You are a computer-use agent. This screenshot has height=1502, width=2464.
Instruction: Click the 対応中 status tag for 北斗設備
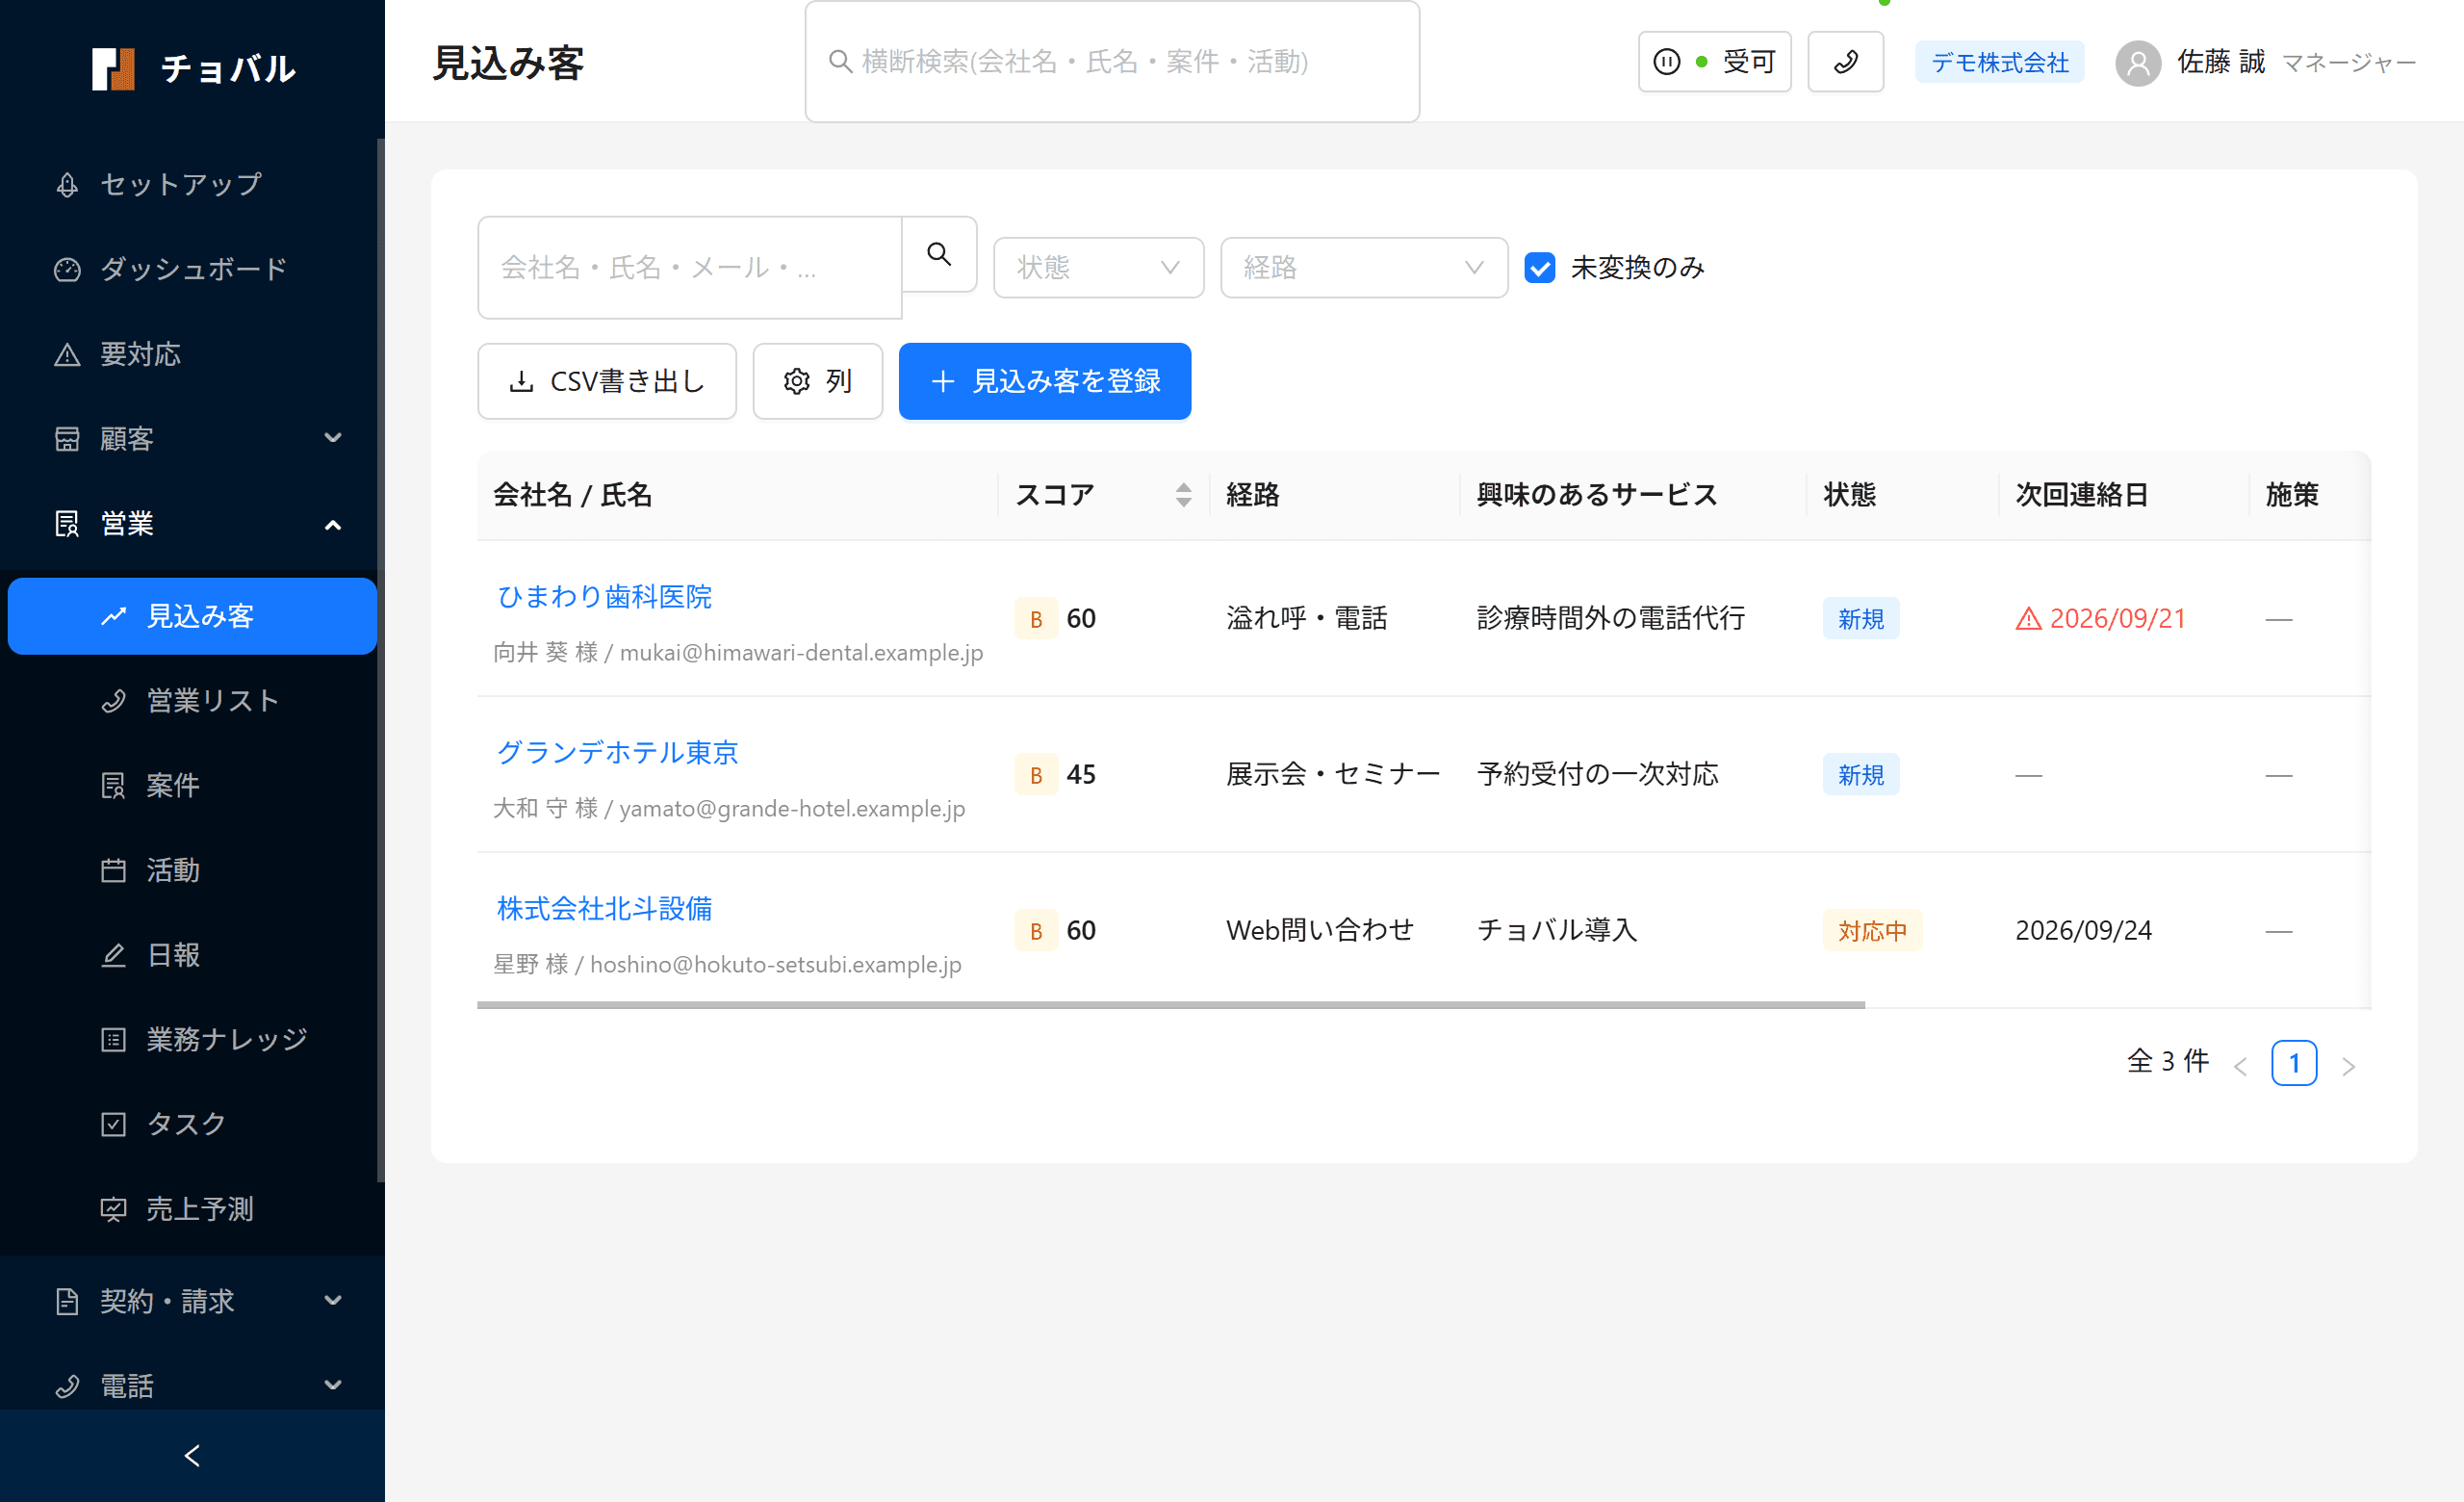point(1872,931)
